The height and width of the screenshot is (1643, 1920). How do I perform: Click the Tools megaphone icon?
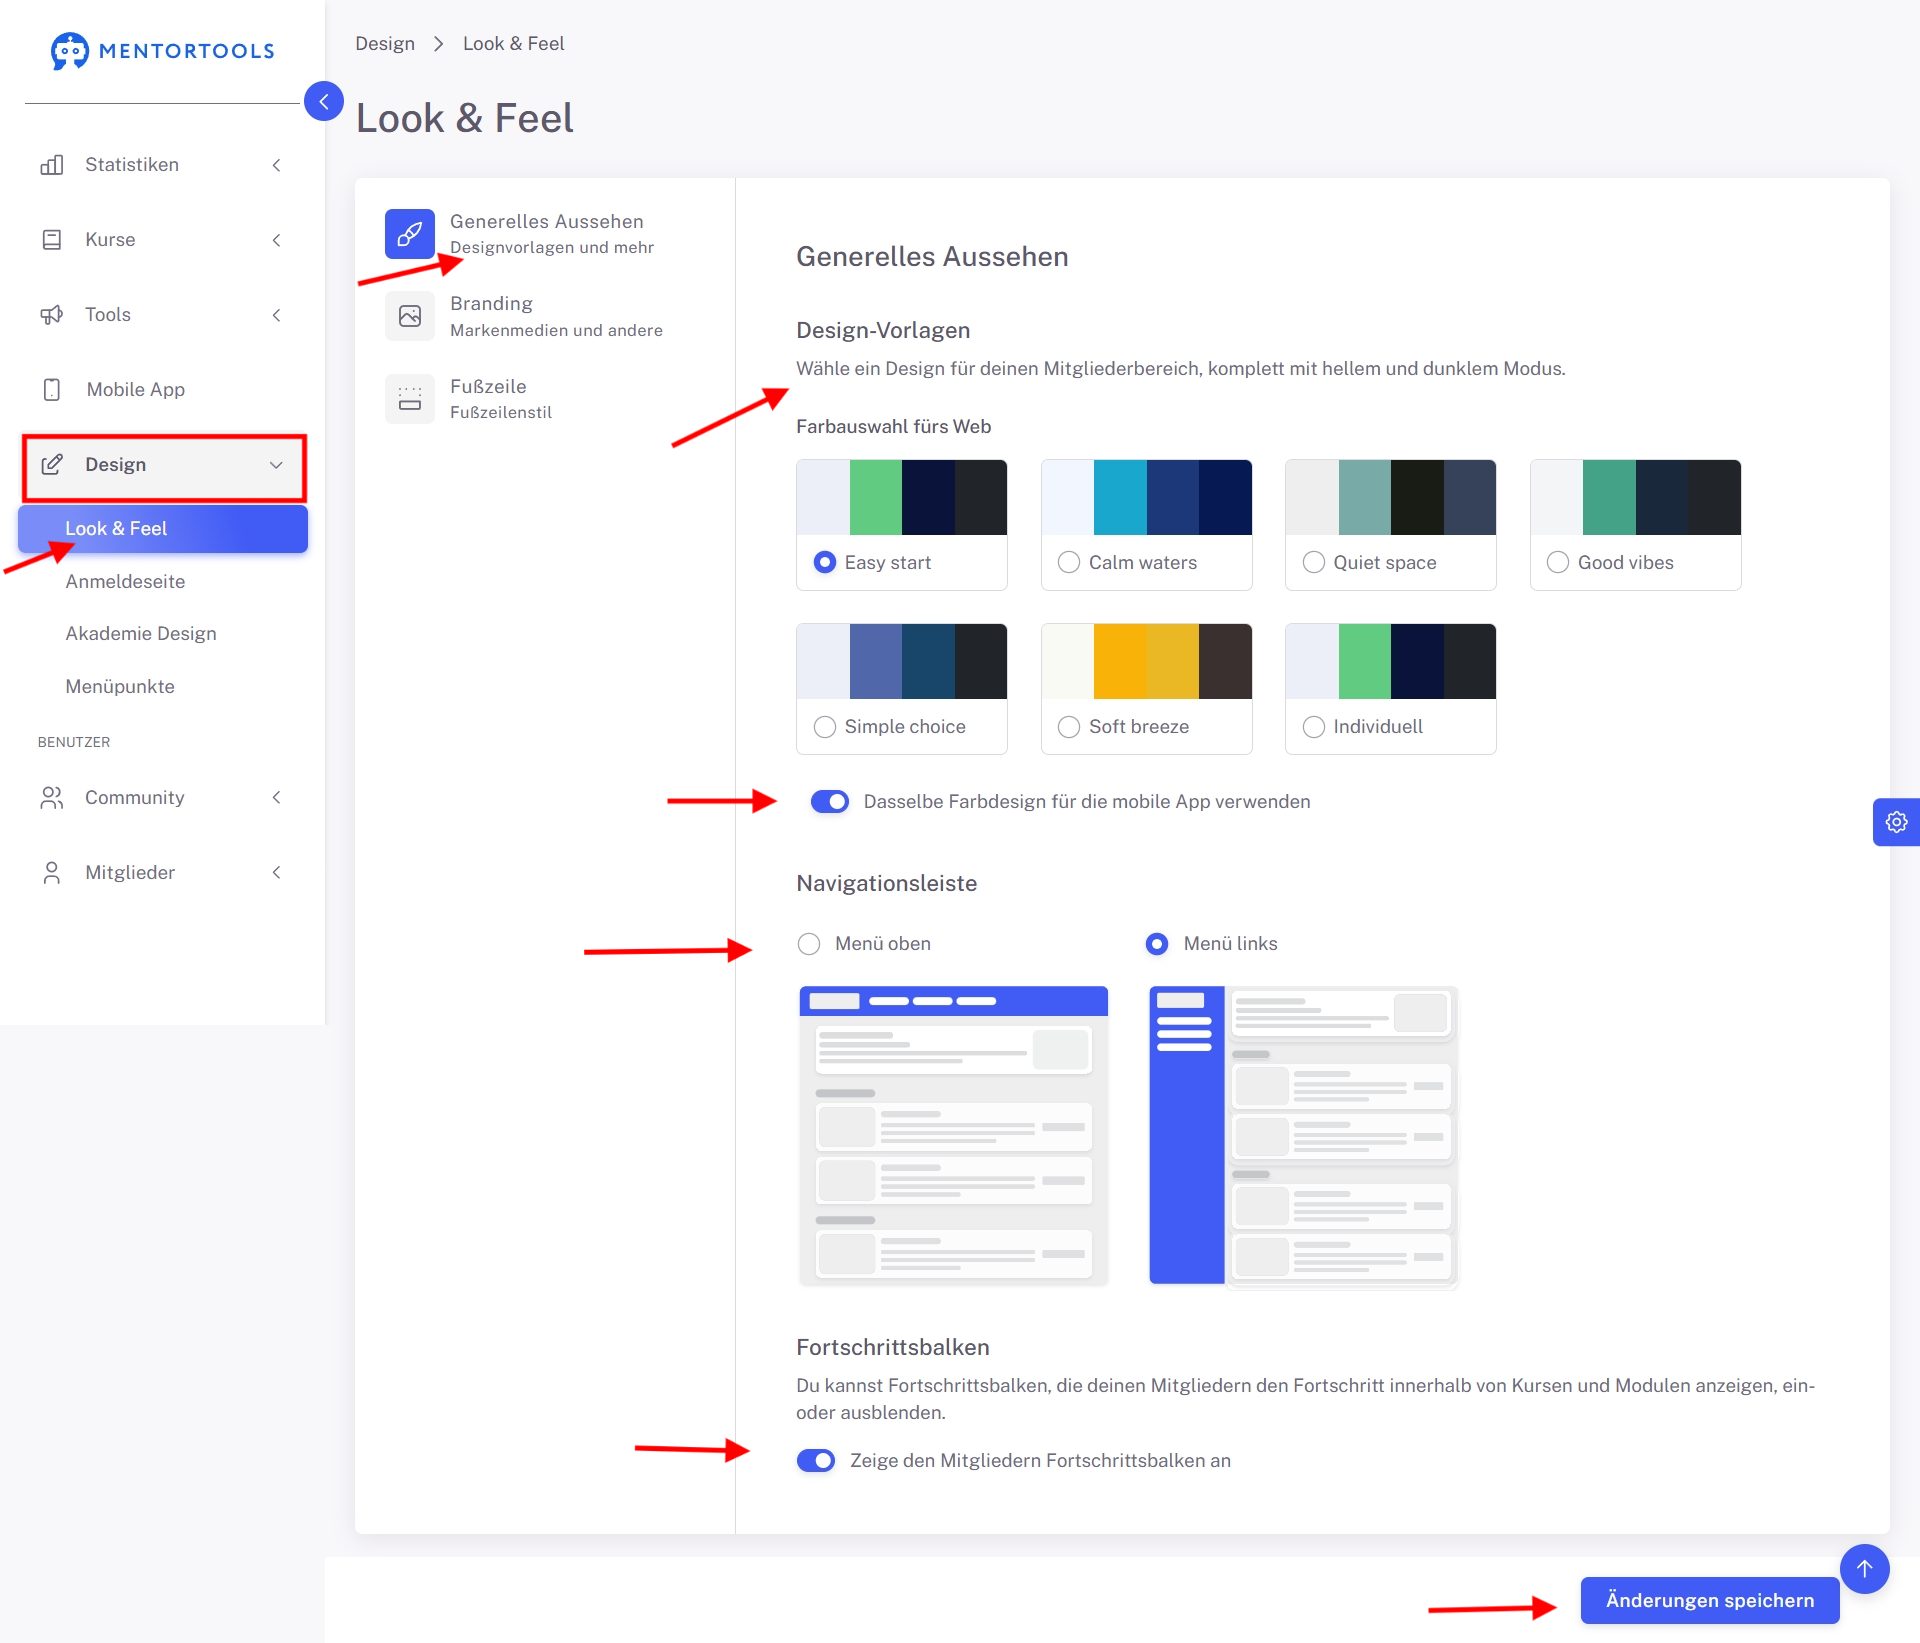tap(52, 315)
